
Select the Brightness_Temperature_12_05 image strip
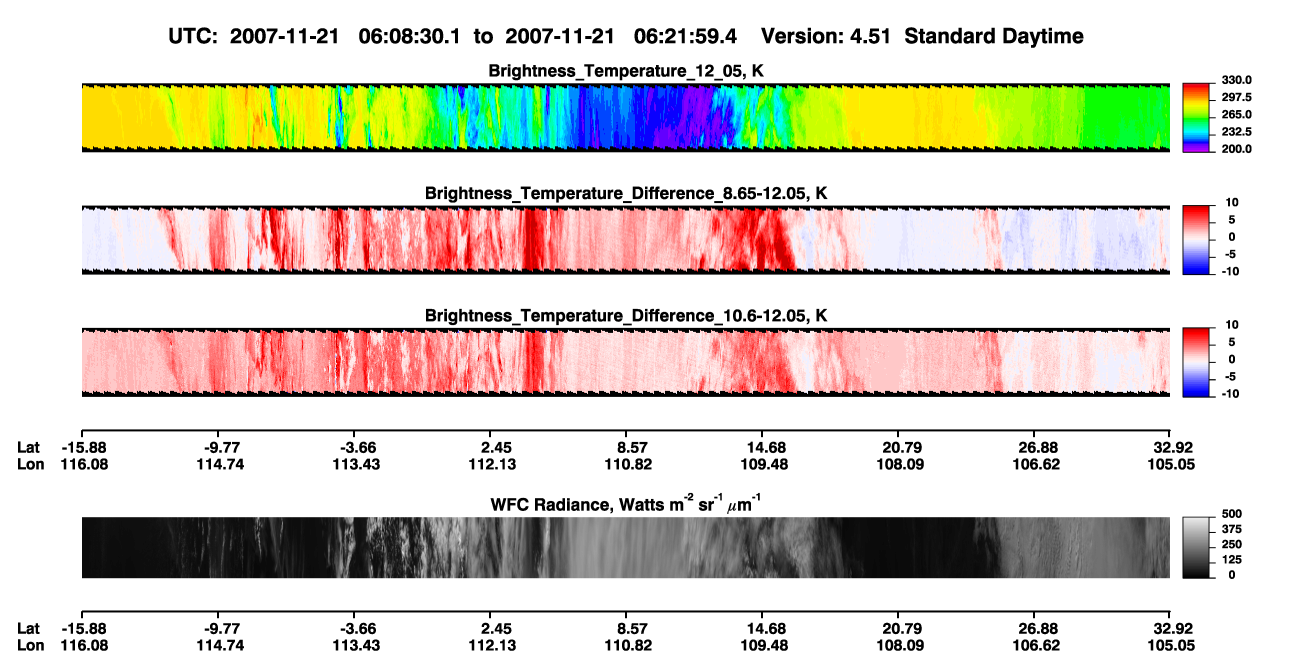click(x=625, y=117)
